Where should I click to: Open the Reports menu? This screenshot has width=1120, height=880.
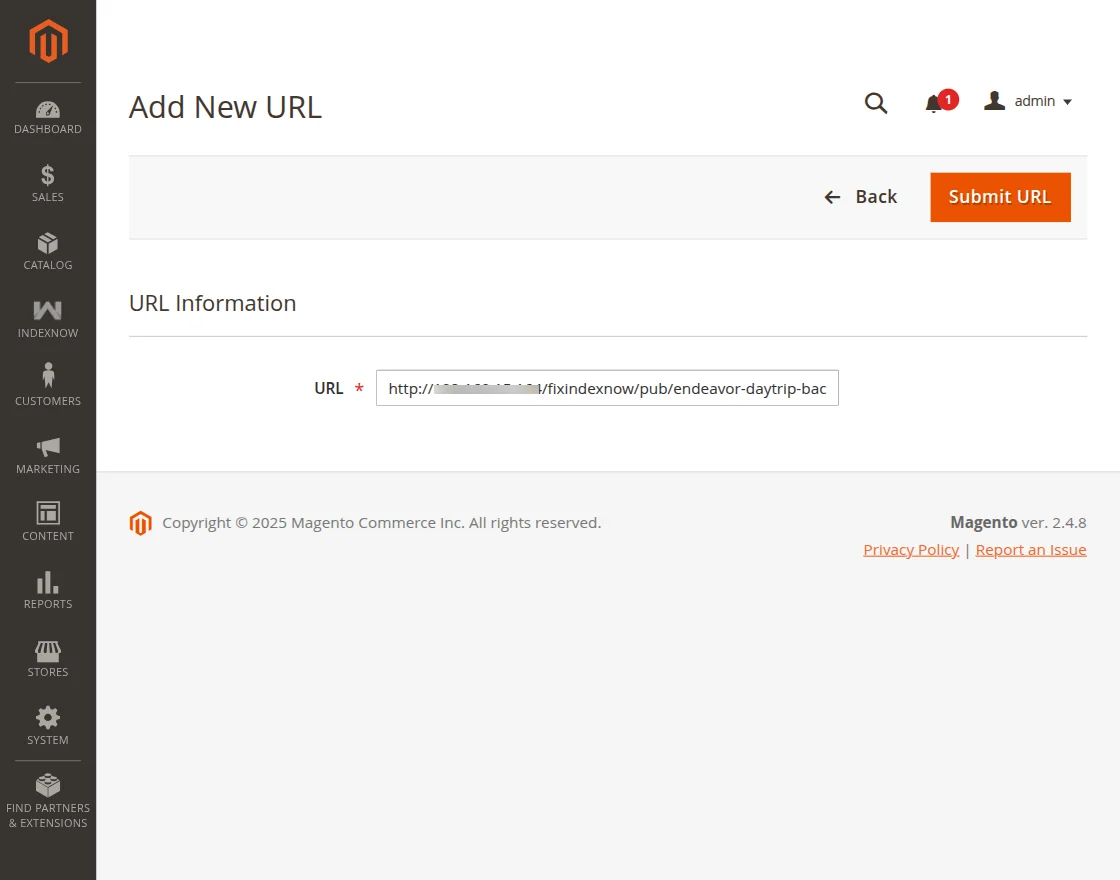pos(47,590)
